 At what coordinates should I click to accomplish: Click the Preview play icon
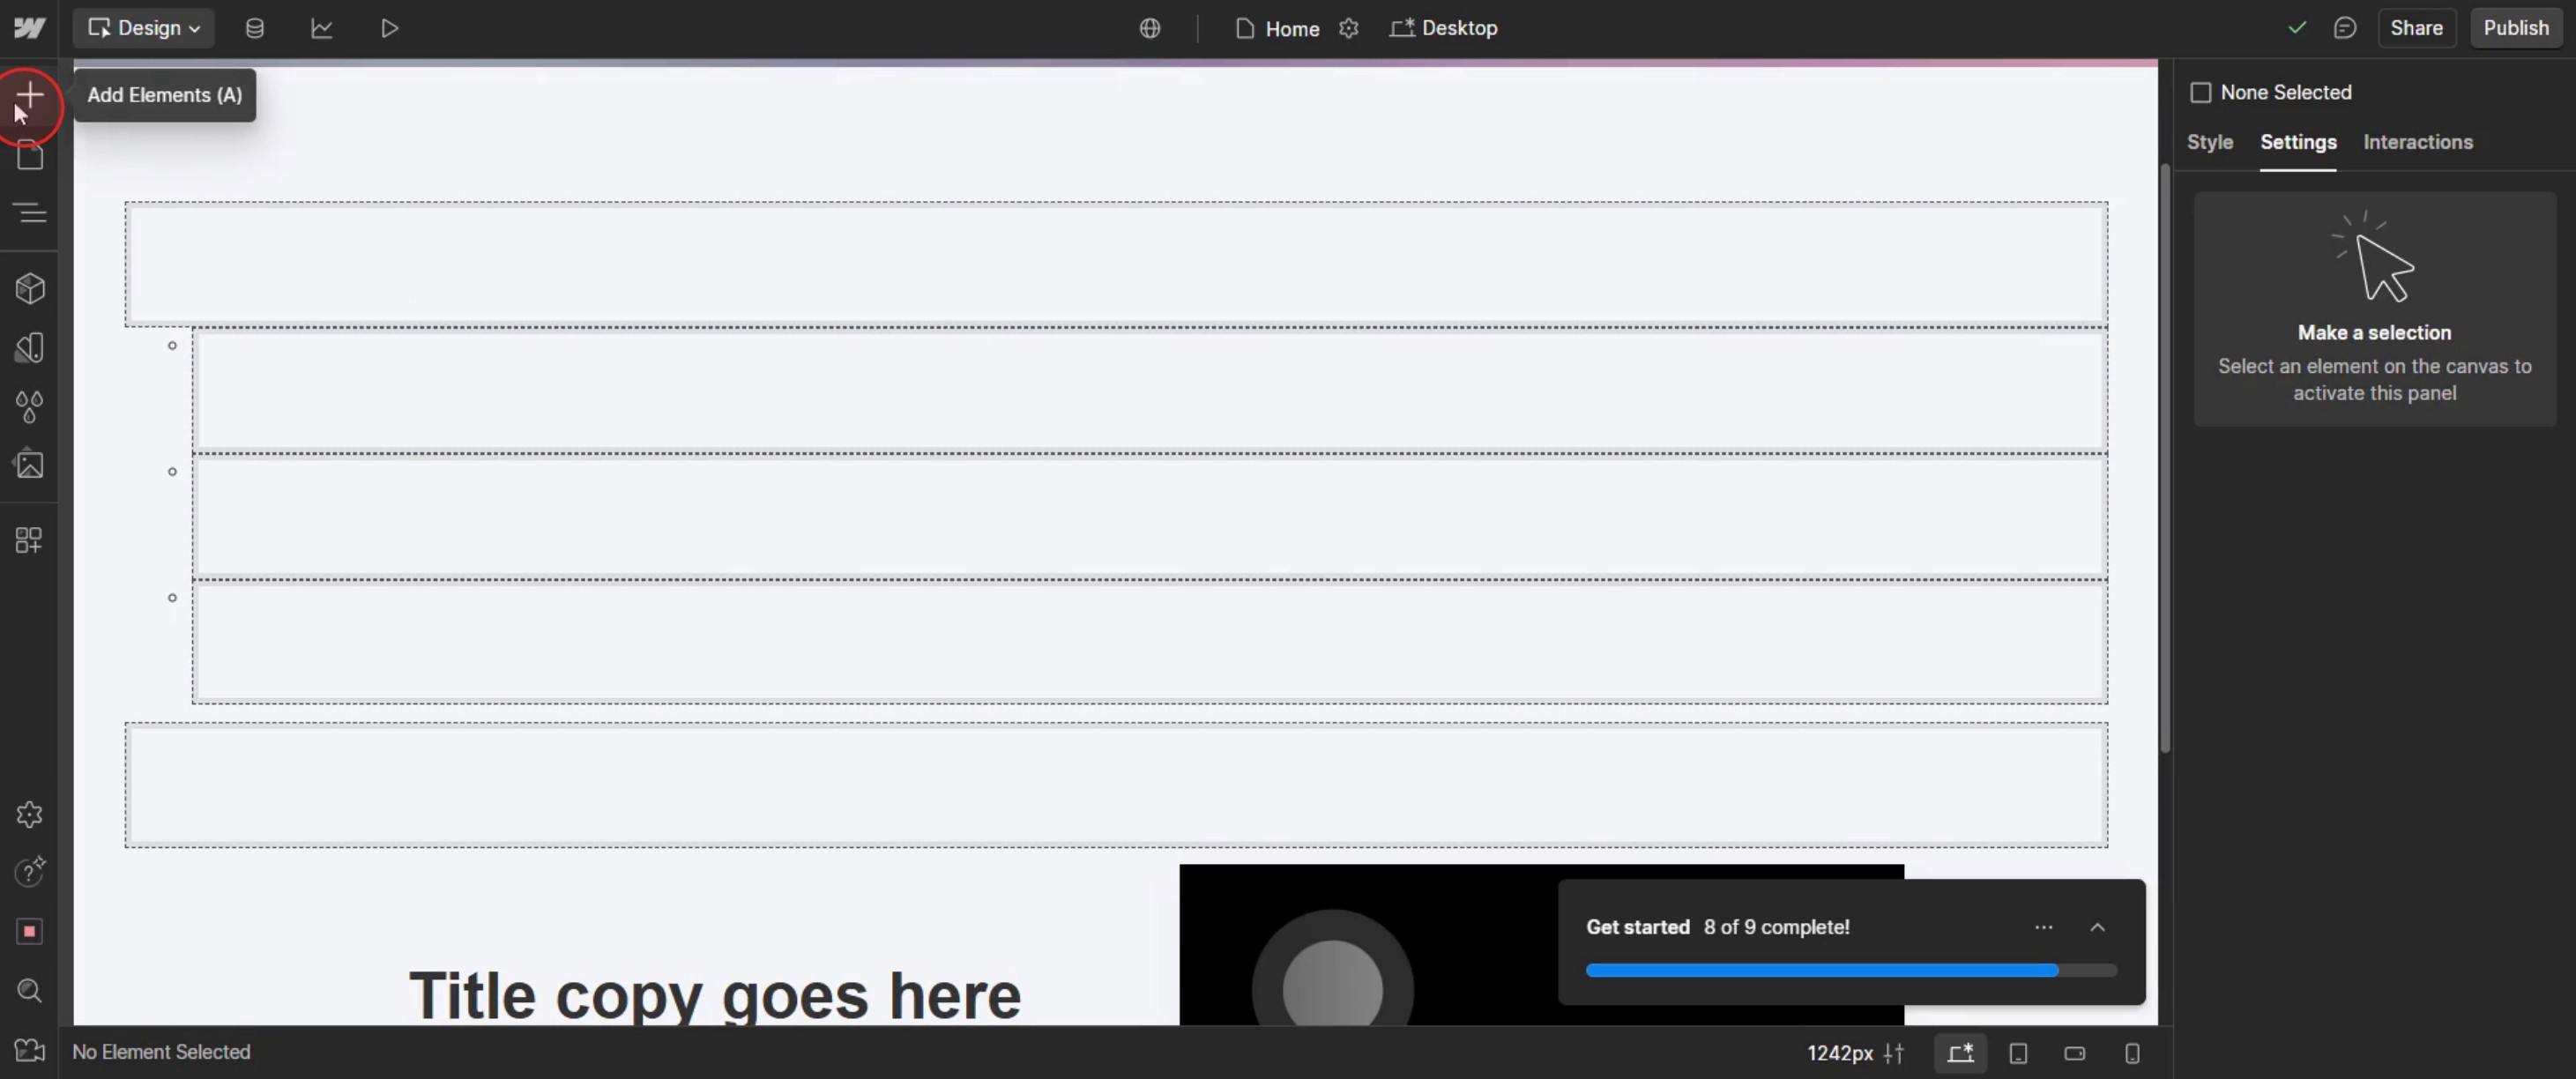390,28
